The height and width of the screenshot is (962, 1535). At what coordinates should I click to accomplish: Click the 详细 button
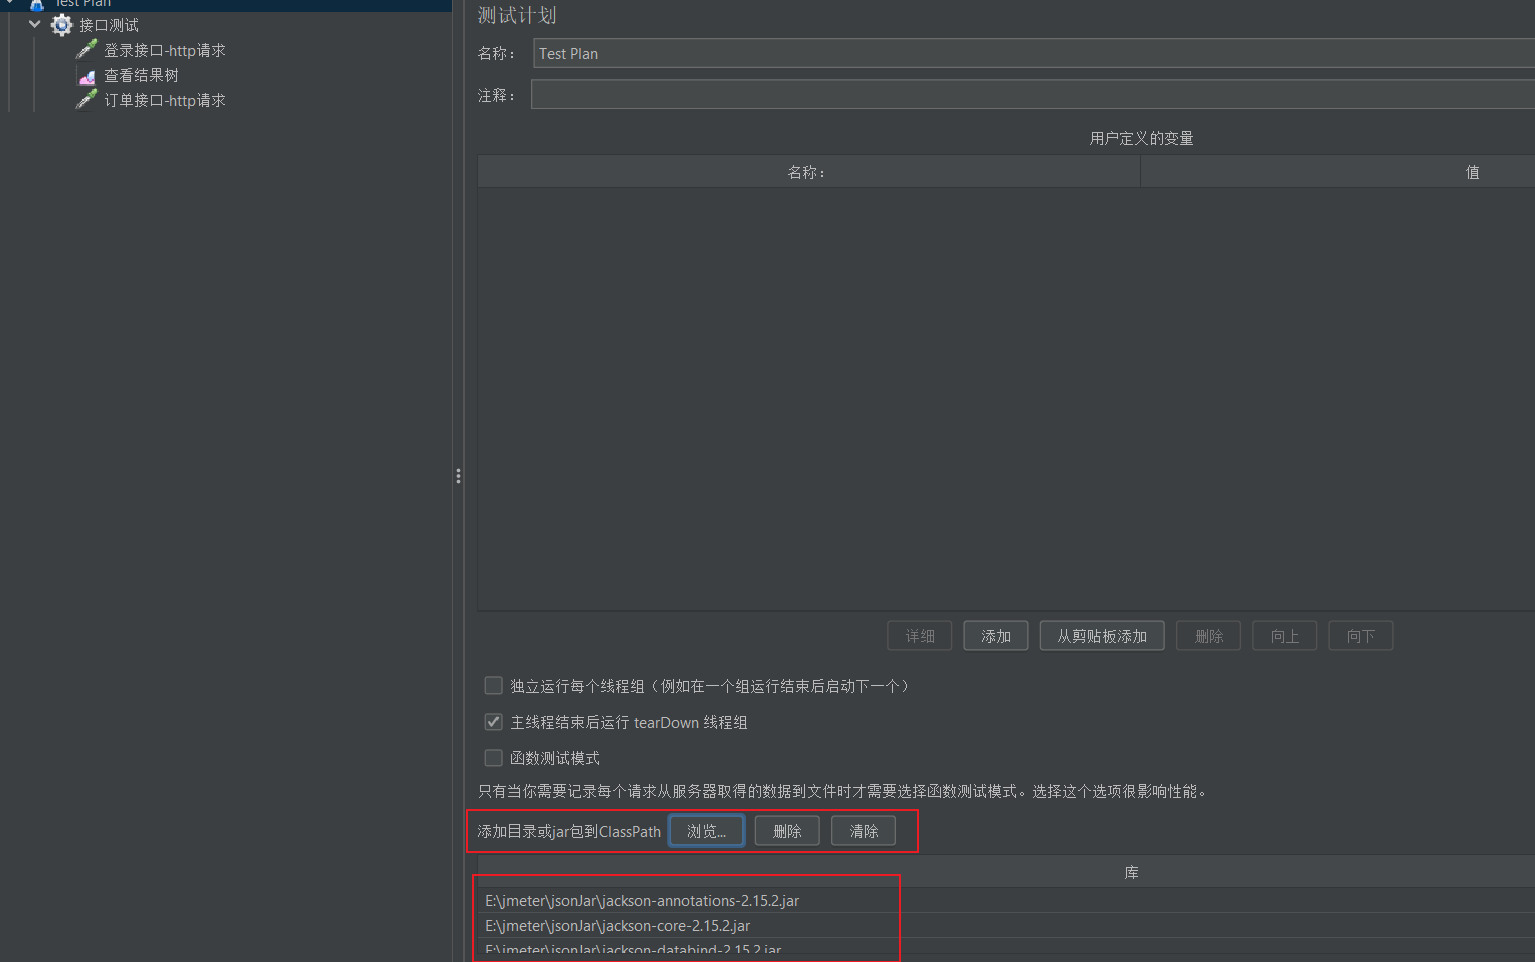(920, 636)
